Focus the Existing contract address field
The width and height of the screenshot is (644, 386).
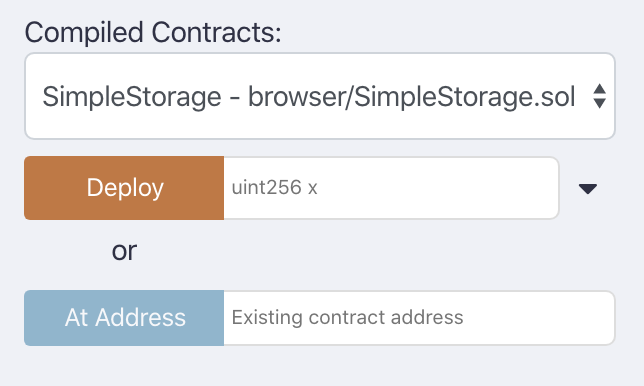point(419,318)
